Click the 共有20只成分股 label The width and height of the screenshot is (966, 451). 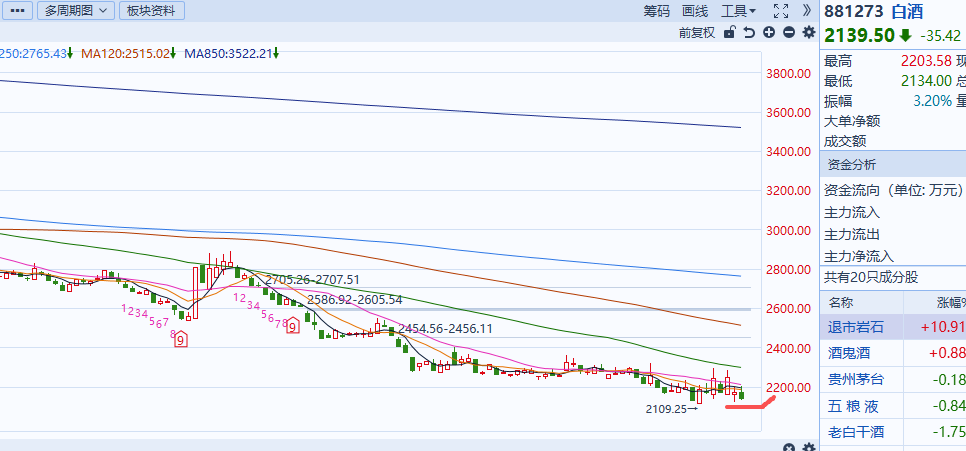871,277
